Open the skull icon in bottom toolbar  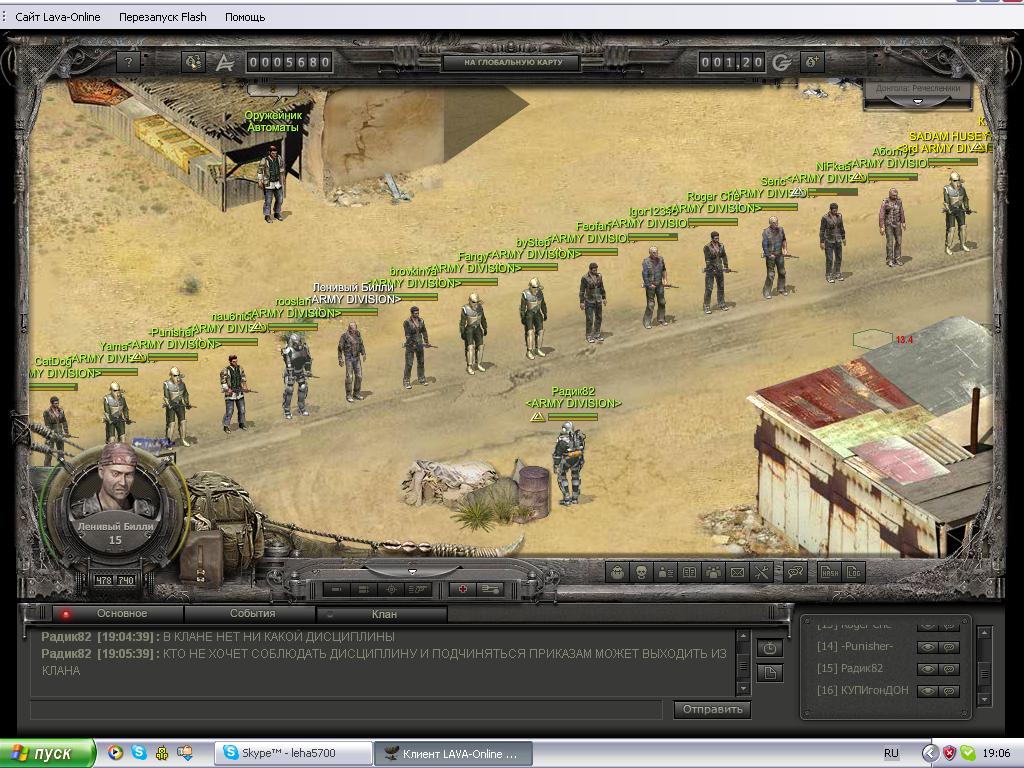point(641,573)
